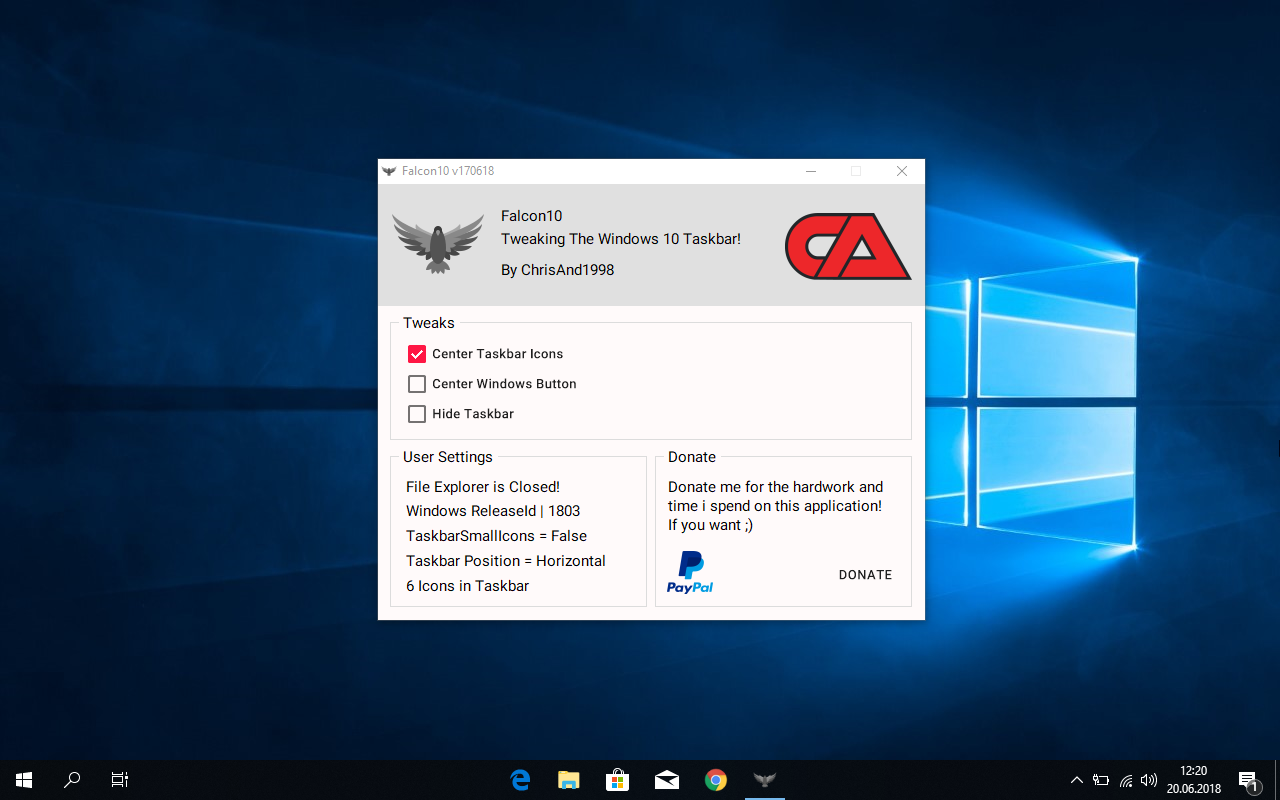1280x800 pixels.
Task: Close the Falcon10 window
Action: tap(902, 171)
